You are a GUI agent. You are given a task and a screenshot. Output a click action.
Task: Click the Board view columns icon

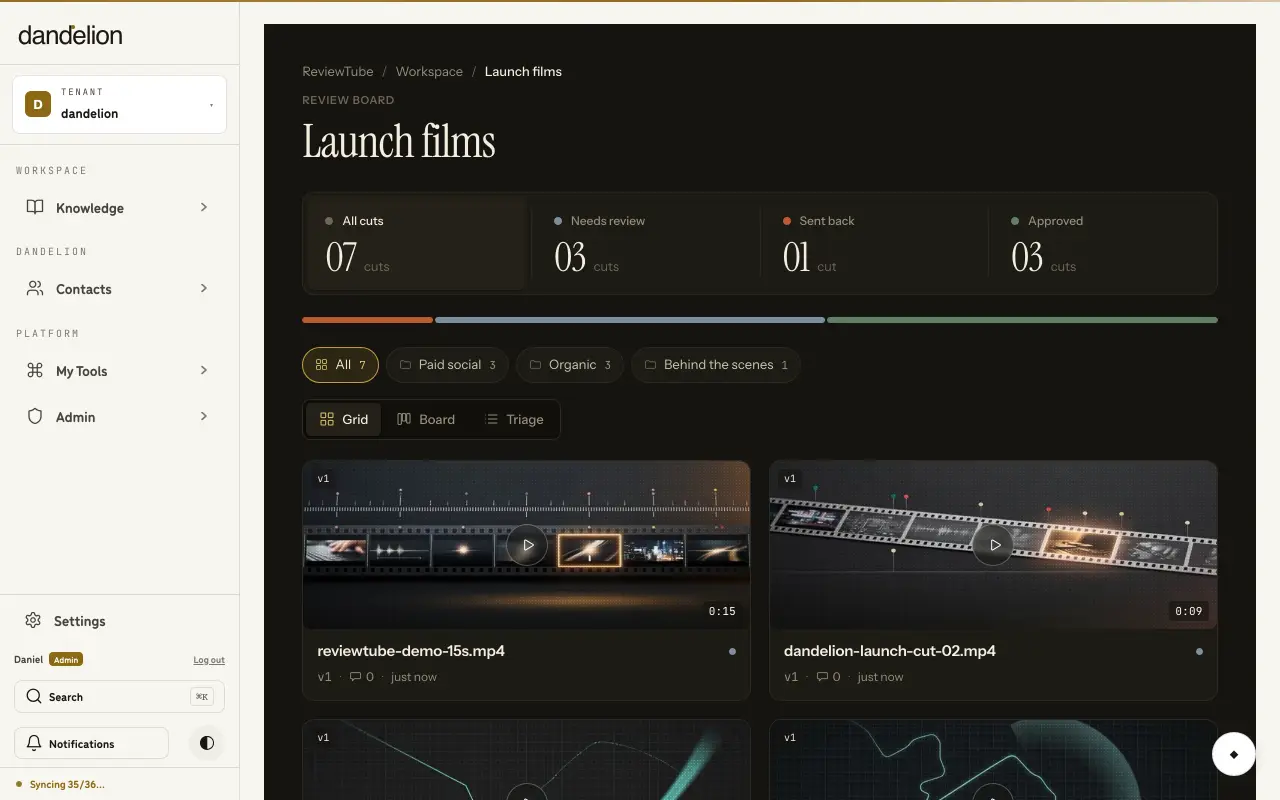click(404, 419)
